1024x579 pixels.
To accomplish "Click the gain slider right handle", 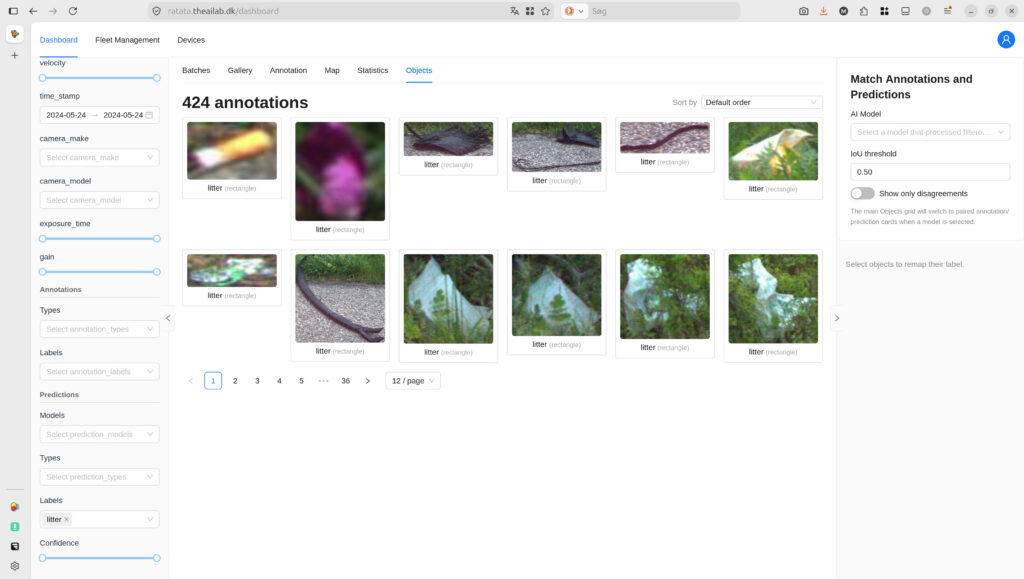I will point(157,272).
